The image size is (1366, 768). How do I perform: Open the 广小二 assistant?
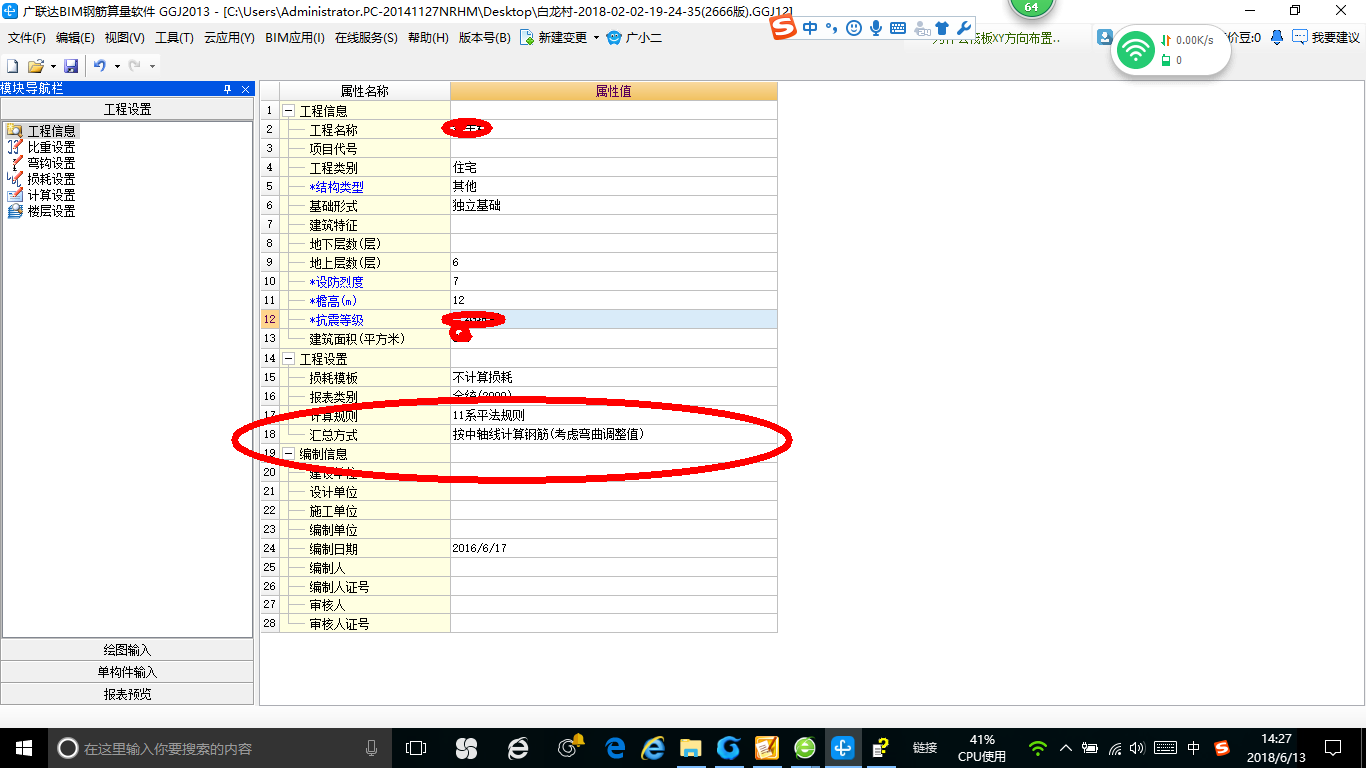pos(634,38)
